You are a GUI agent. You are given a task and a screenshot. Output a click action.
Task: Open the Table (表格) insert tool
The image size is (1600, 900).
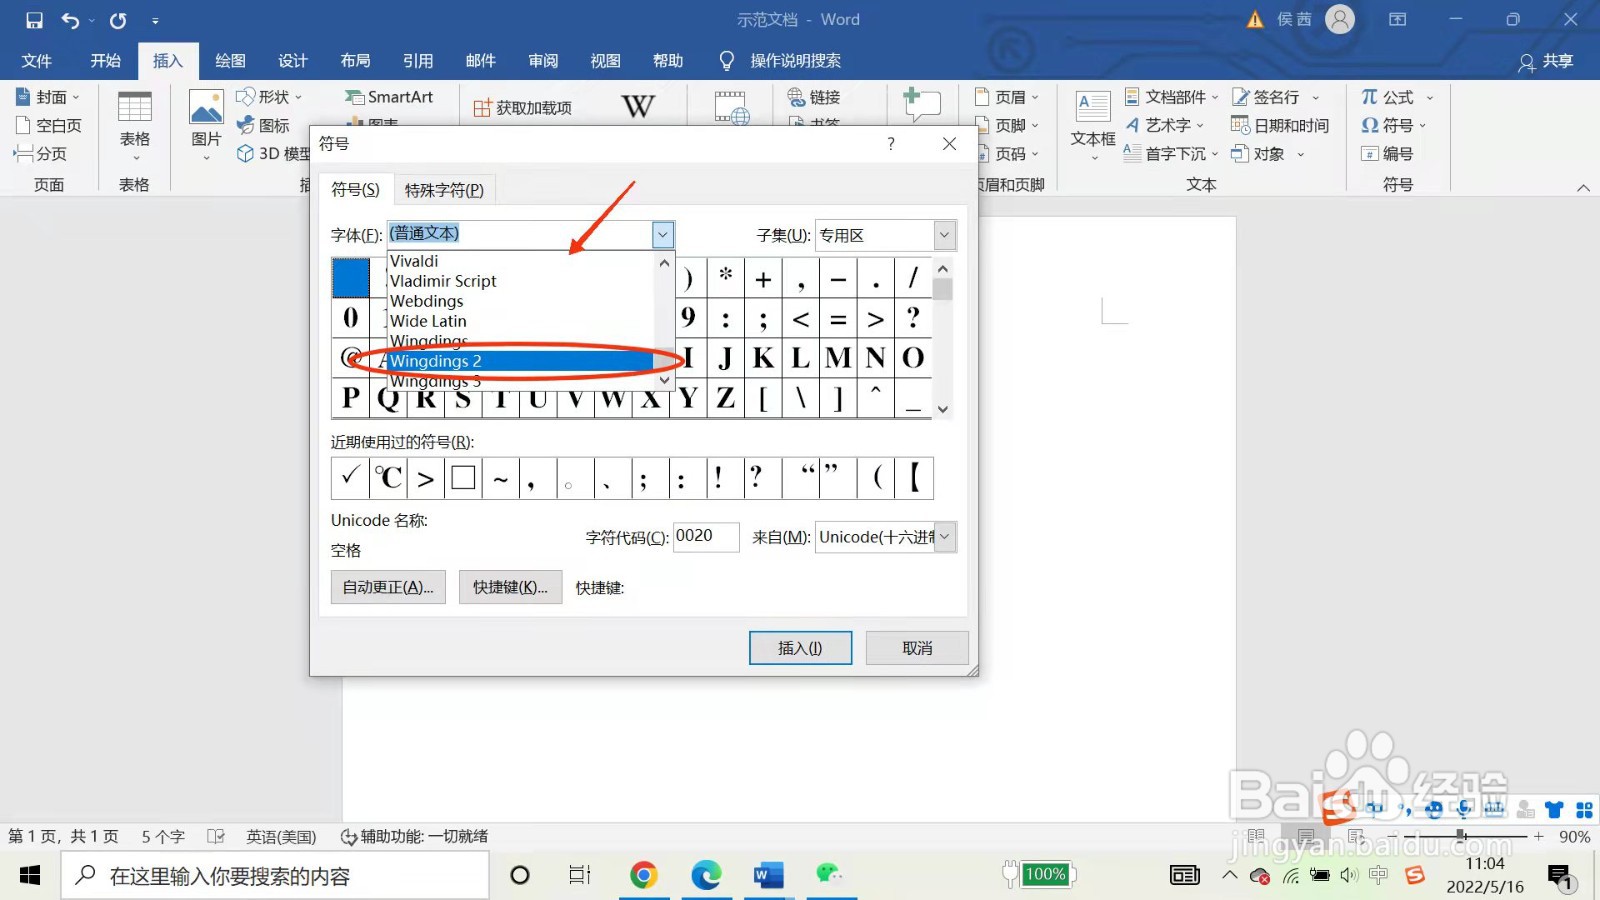tap(134, 126)
